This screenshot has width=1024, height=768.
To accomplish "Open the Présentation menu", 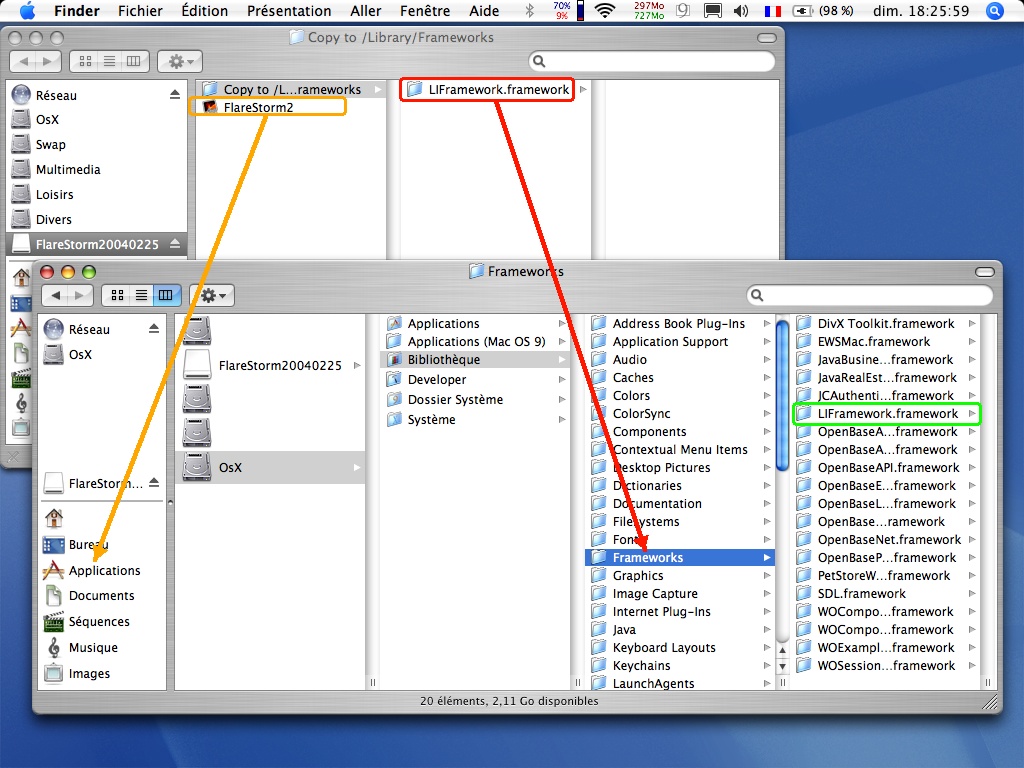I will click(x=289, y=10).
